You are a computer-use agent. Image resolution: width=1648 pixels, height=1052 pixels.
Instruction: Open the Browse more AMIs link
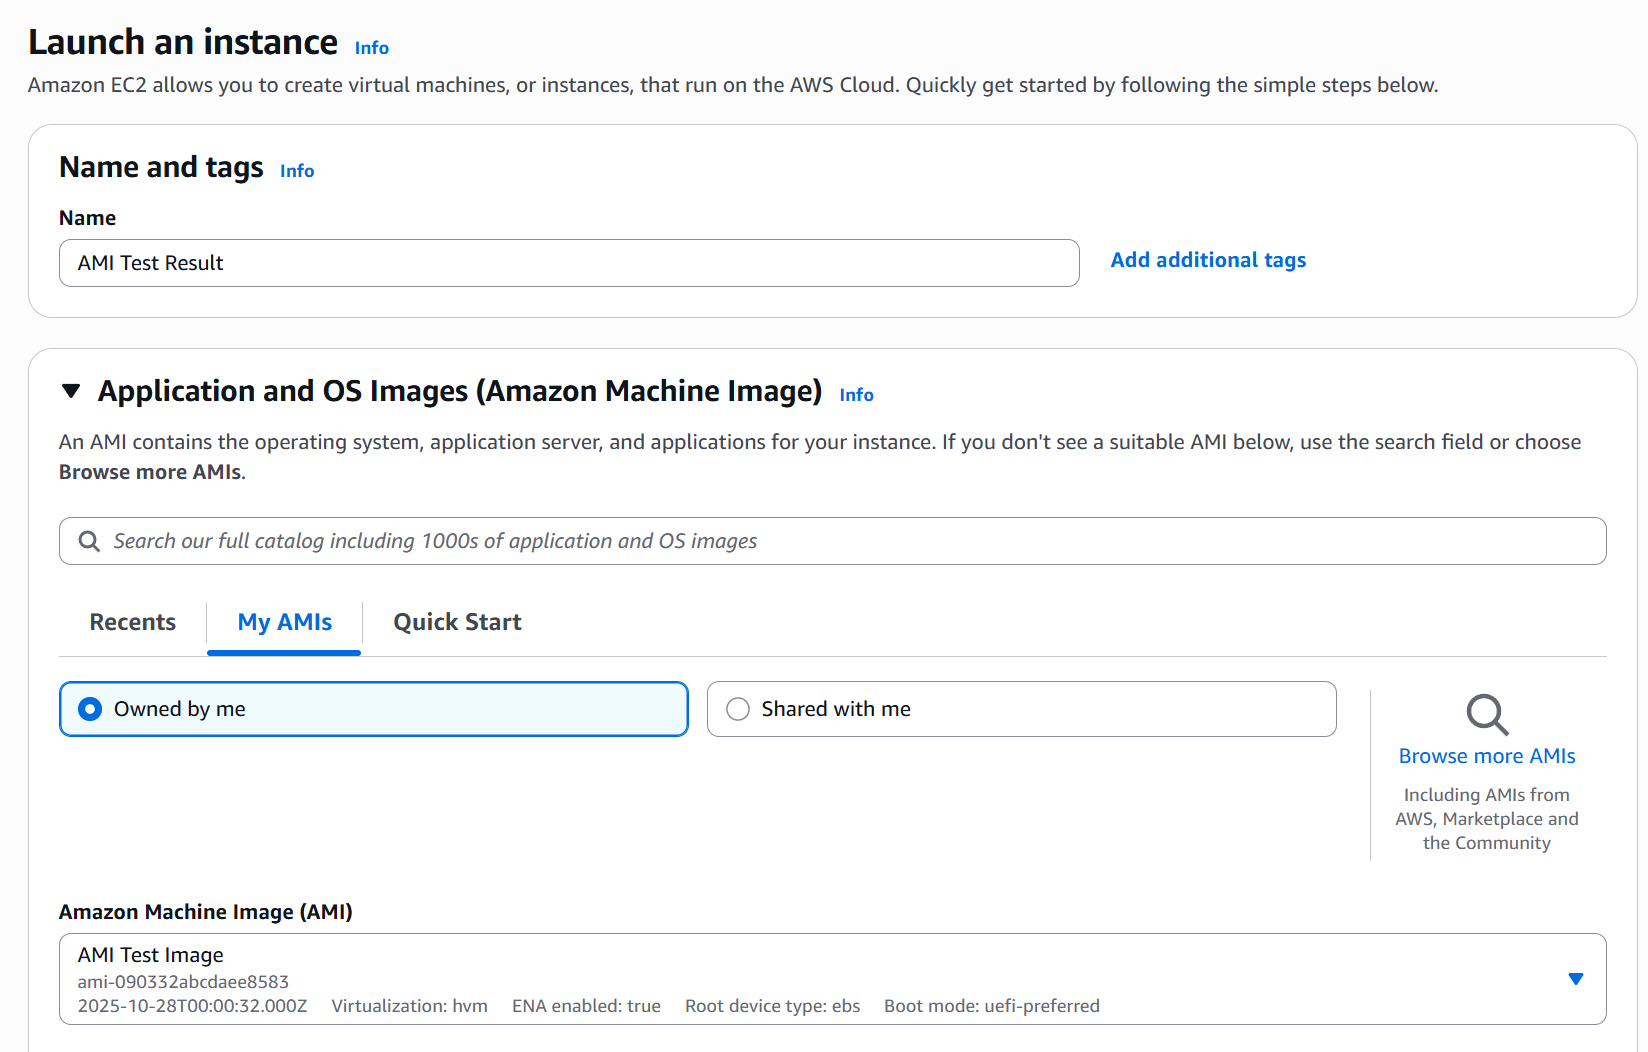(x=1486, y=756)
